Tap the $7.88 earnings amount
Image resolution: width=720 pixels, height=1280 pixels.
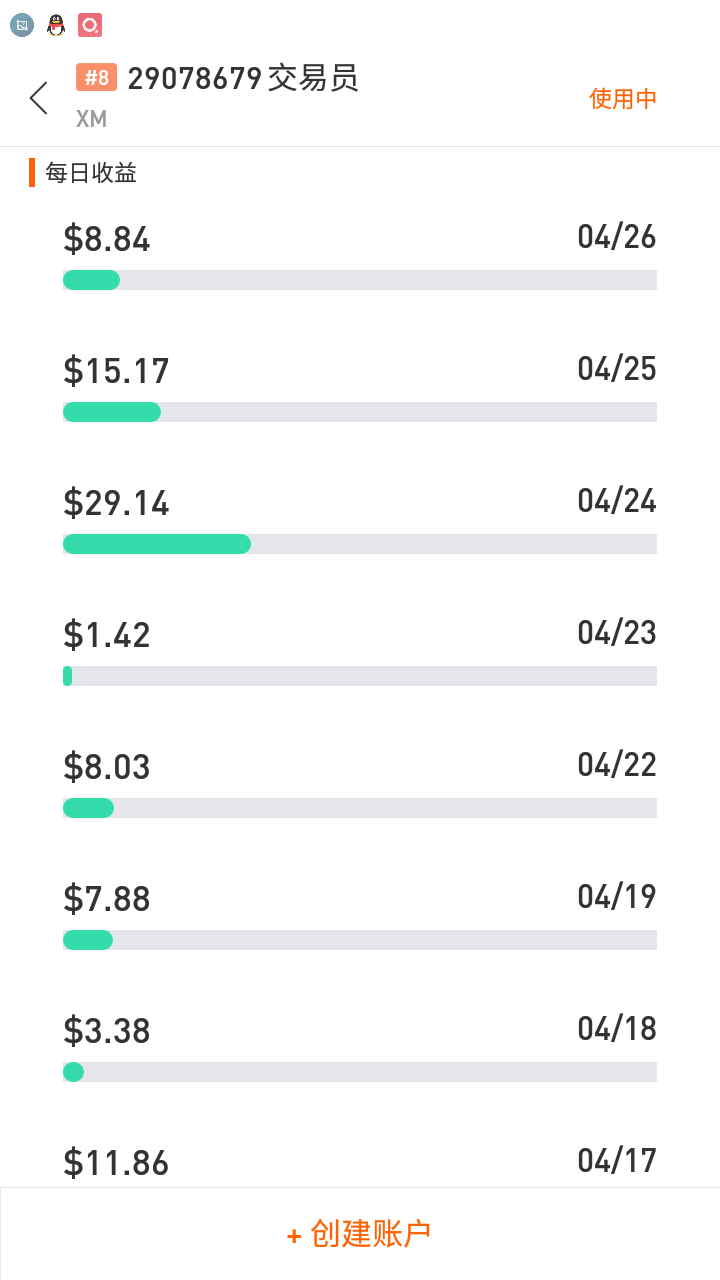point(107,899)
